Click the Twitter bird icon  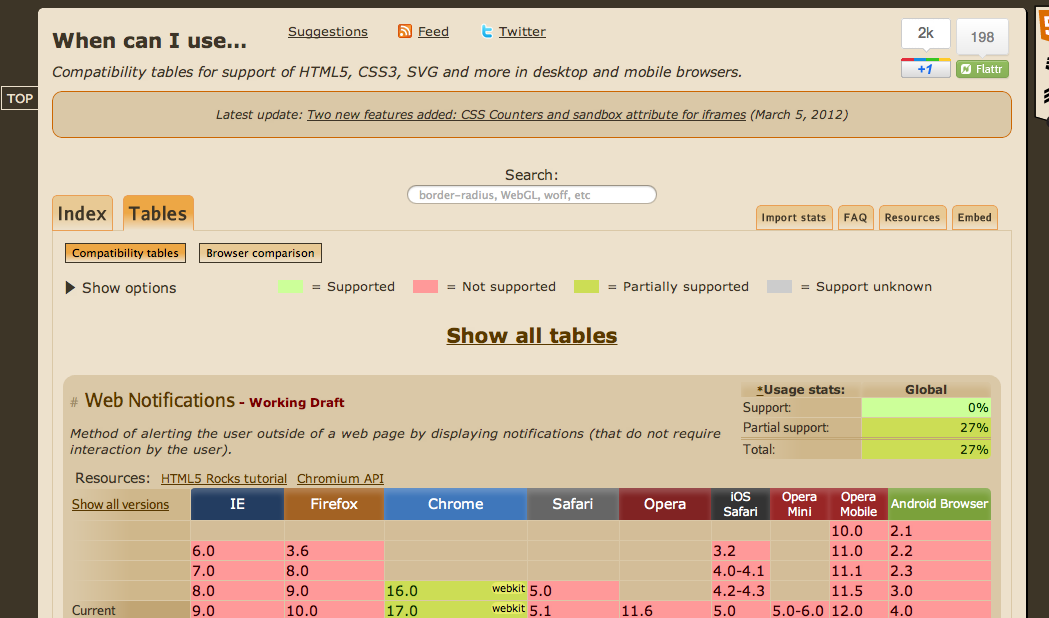[x=486, y=31]
